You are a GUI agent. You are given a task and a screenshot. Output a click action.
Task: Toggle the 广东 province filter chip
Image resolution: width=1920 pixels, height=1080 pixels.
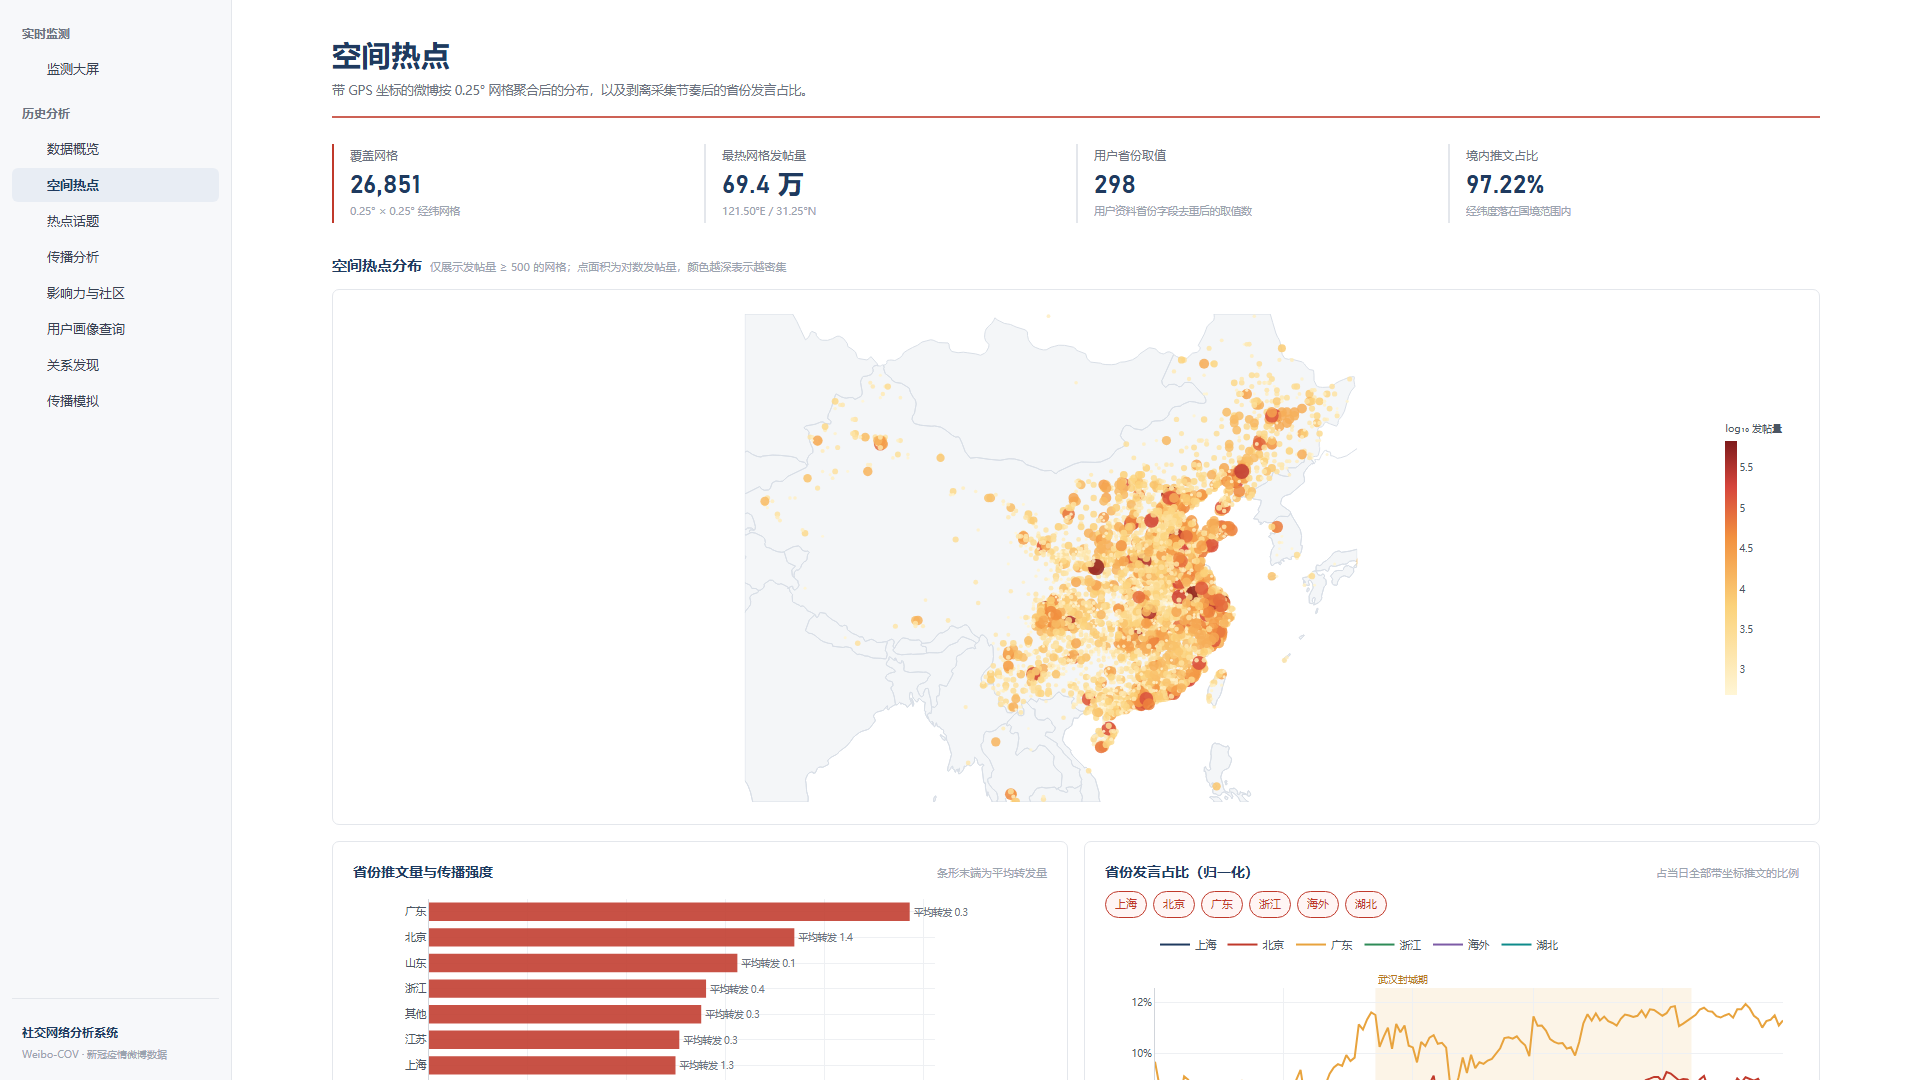tap(1222, 904)
